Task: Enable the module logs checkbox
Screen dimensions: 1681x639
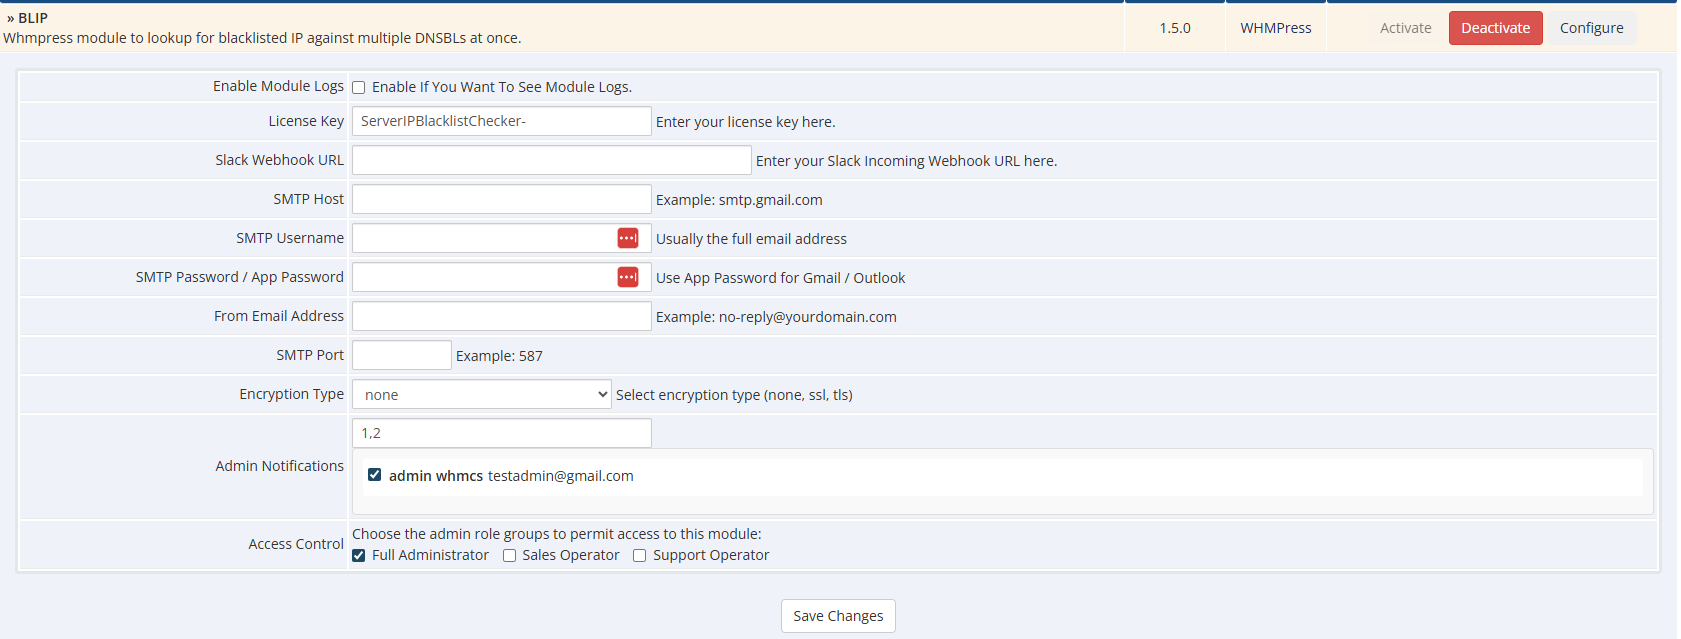Action: click(358, 87)
